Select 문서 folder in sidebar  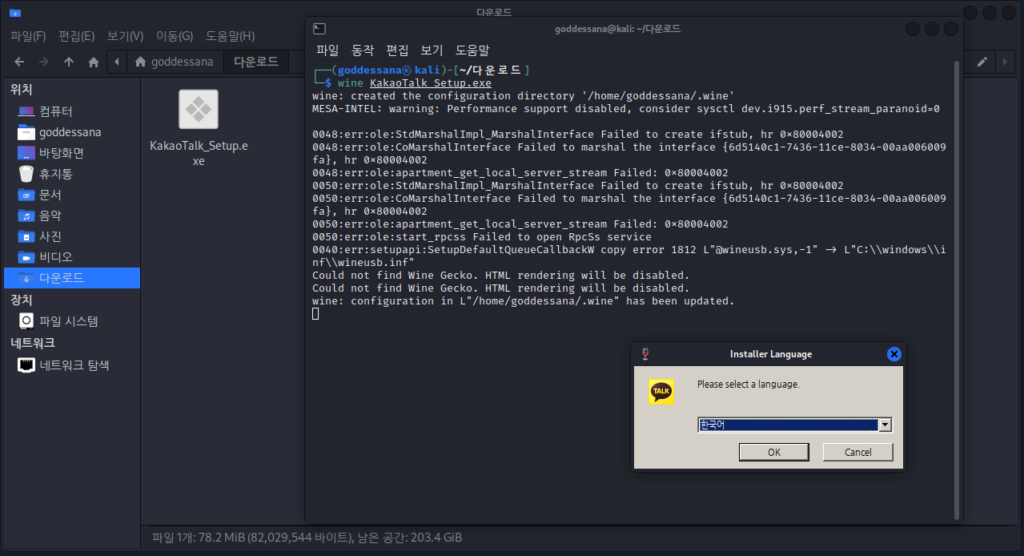72,195
